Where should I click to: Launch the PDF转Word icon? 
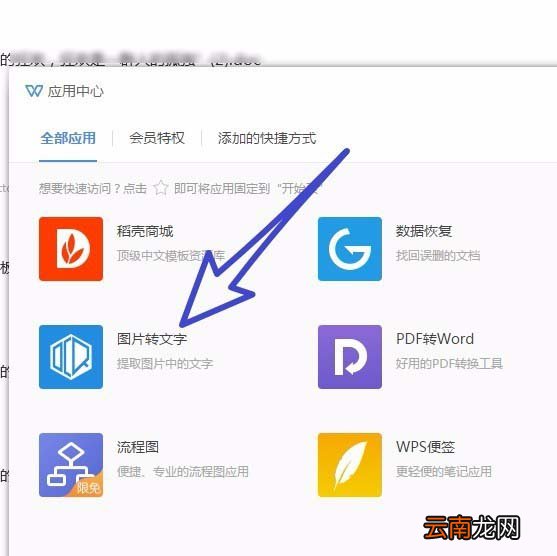(x=350, y=357)
